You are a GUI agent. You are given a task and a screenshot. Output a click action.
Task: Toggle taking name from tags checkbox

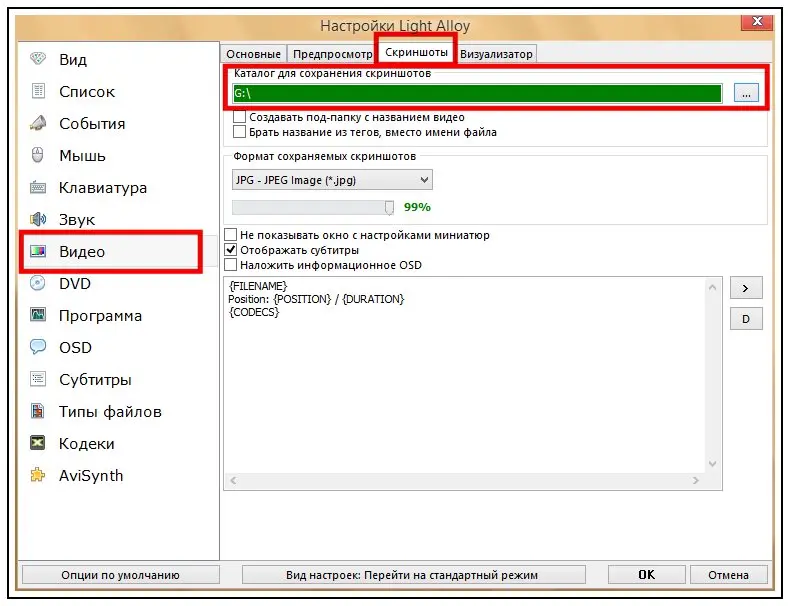click(x=239, y=132)
